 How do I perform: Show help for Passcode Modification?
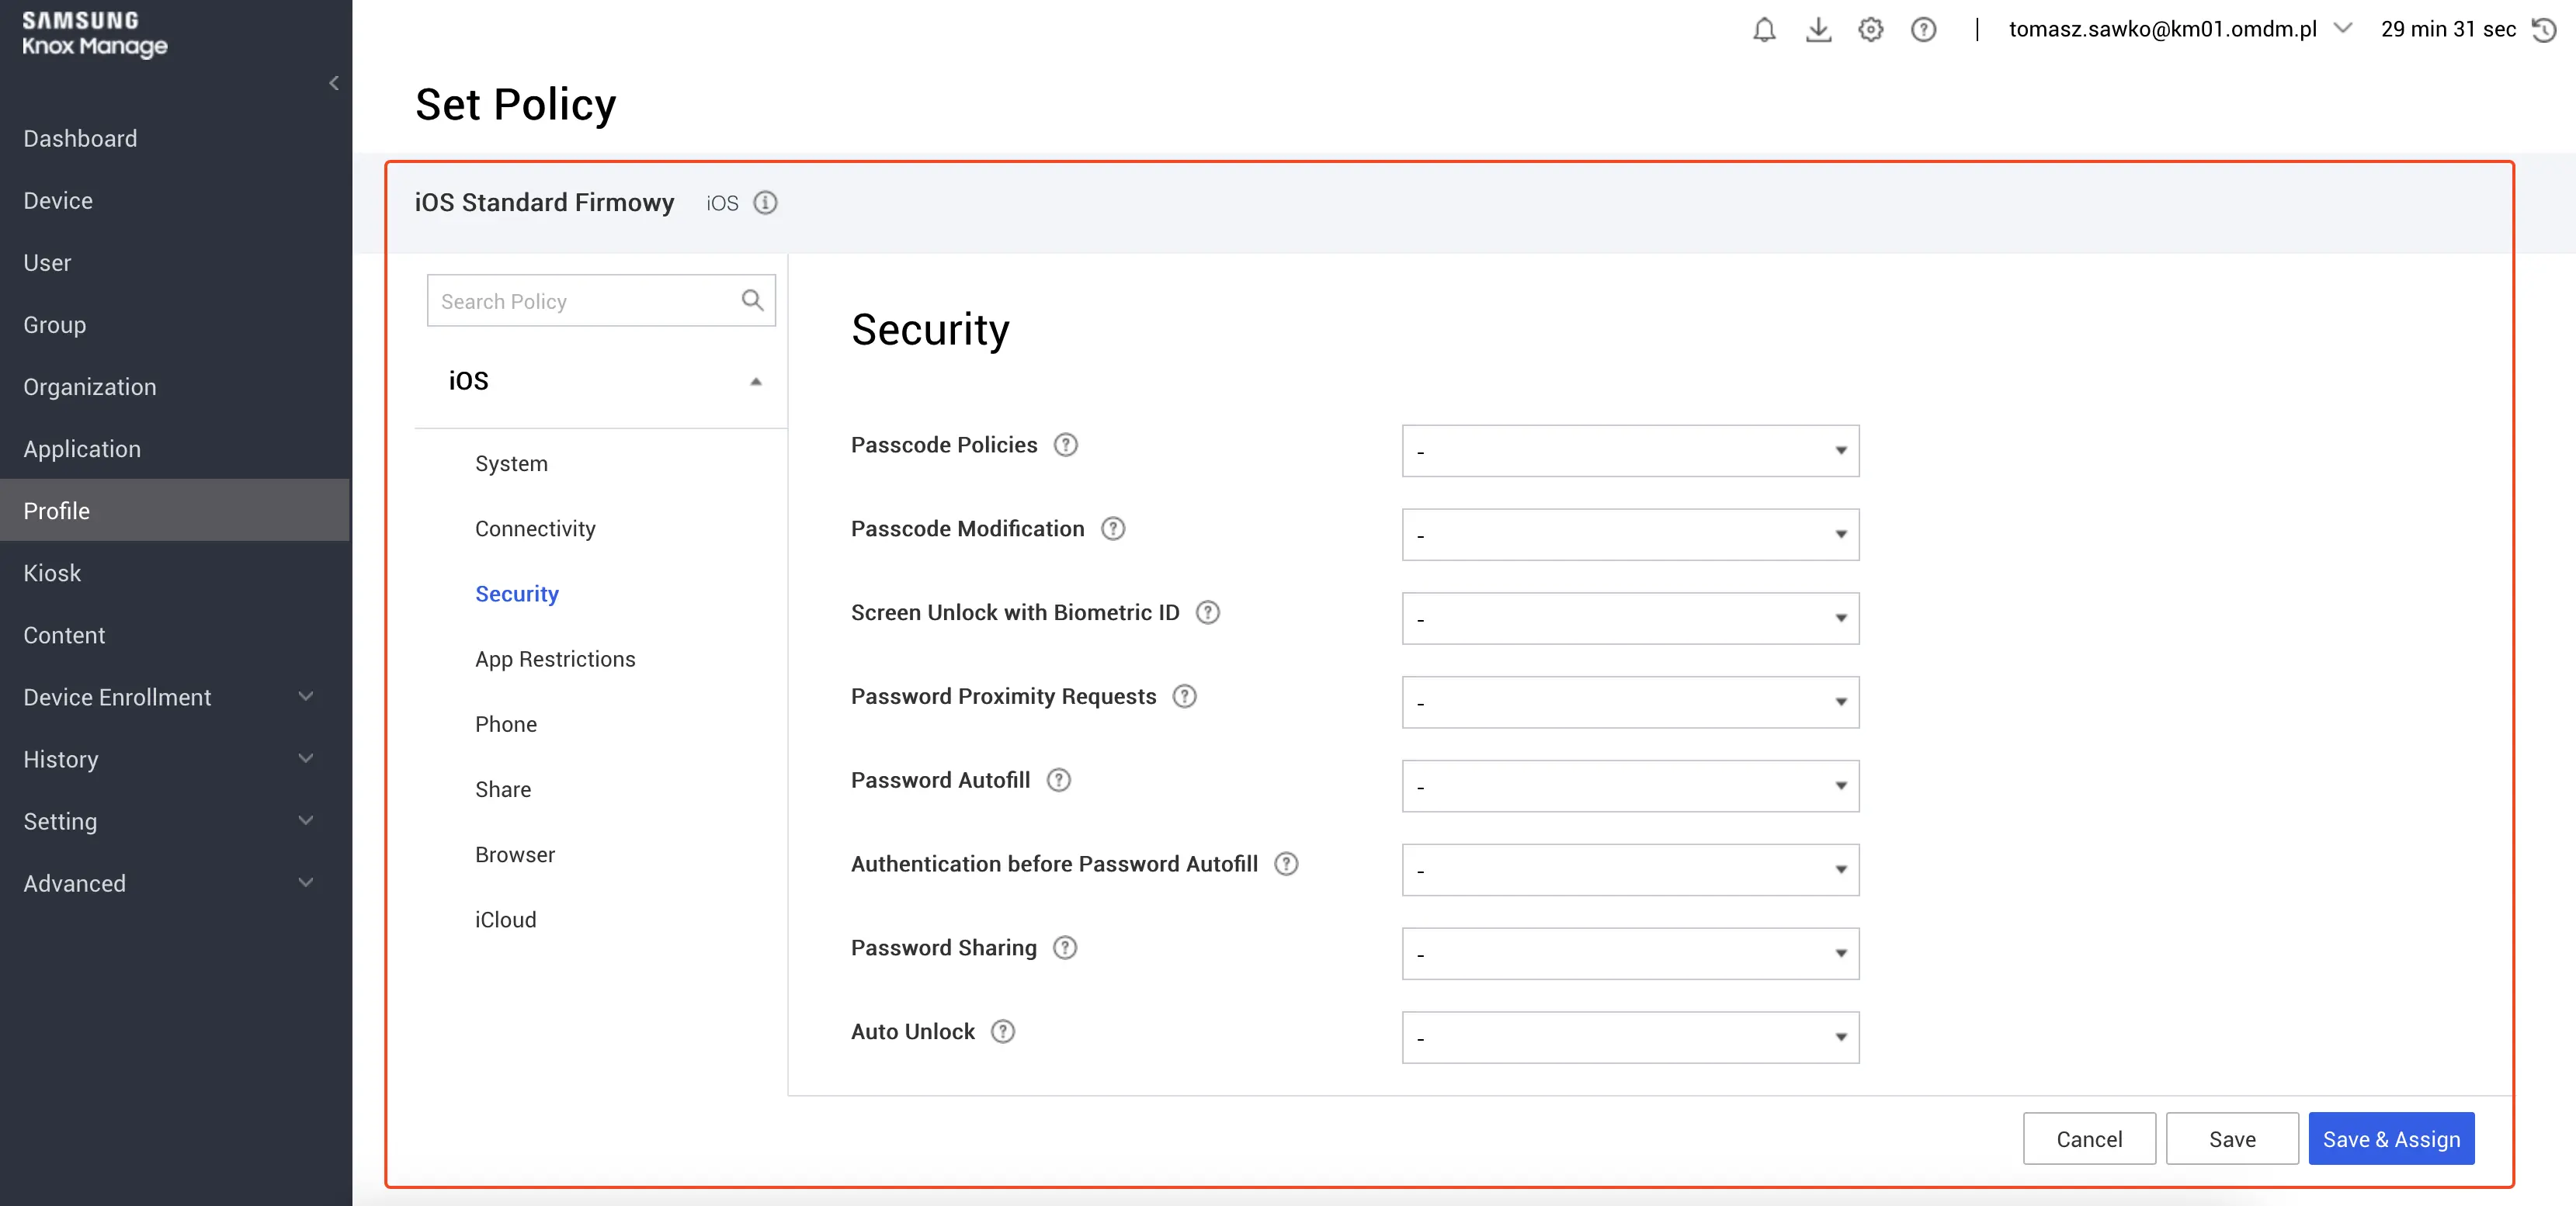point(1113,529)
